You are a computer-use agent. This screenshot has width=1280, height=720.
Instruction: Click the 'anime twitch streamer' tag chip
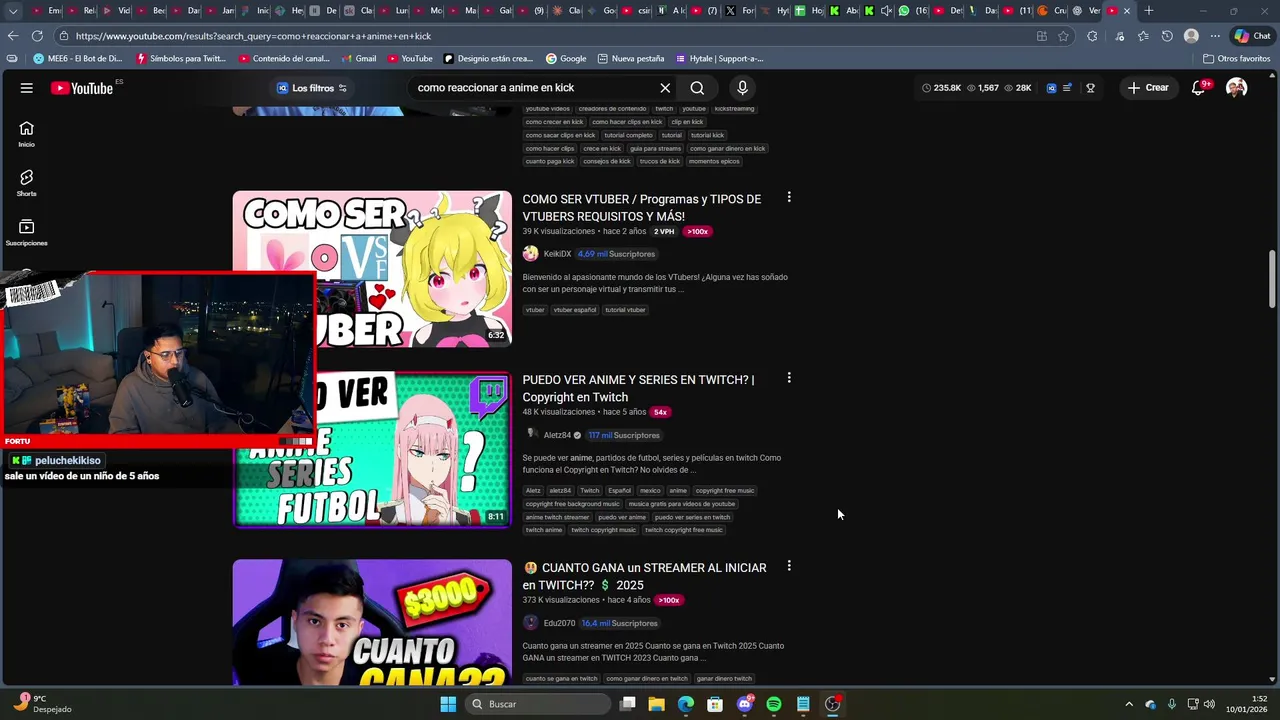[x=558, y=517]
